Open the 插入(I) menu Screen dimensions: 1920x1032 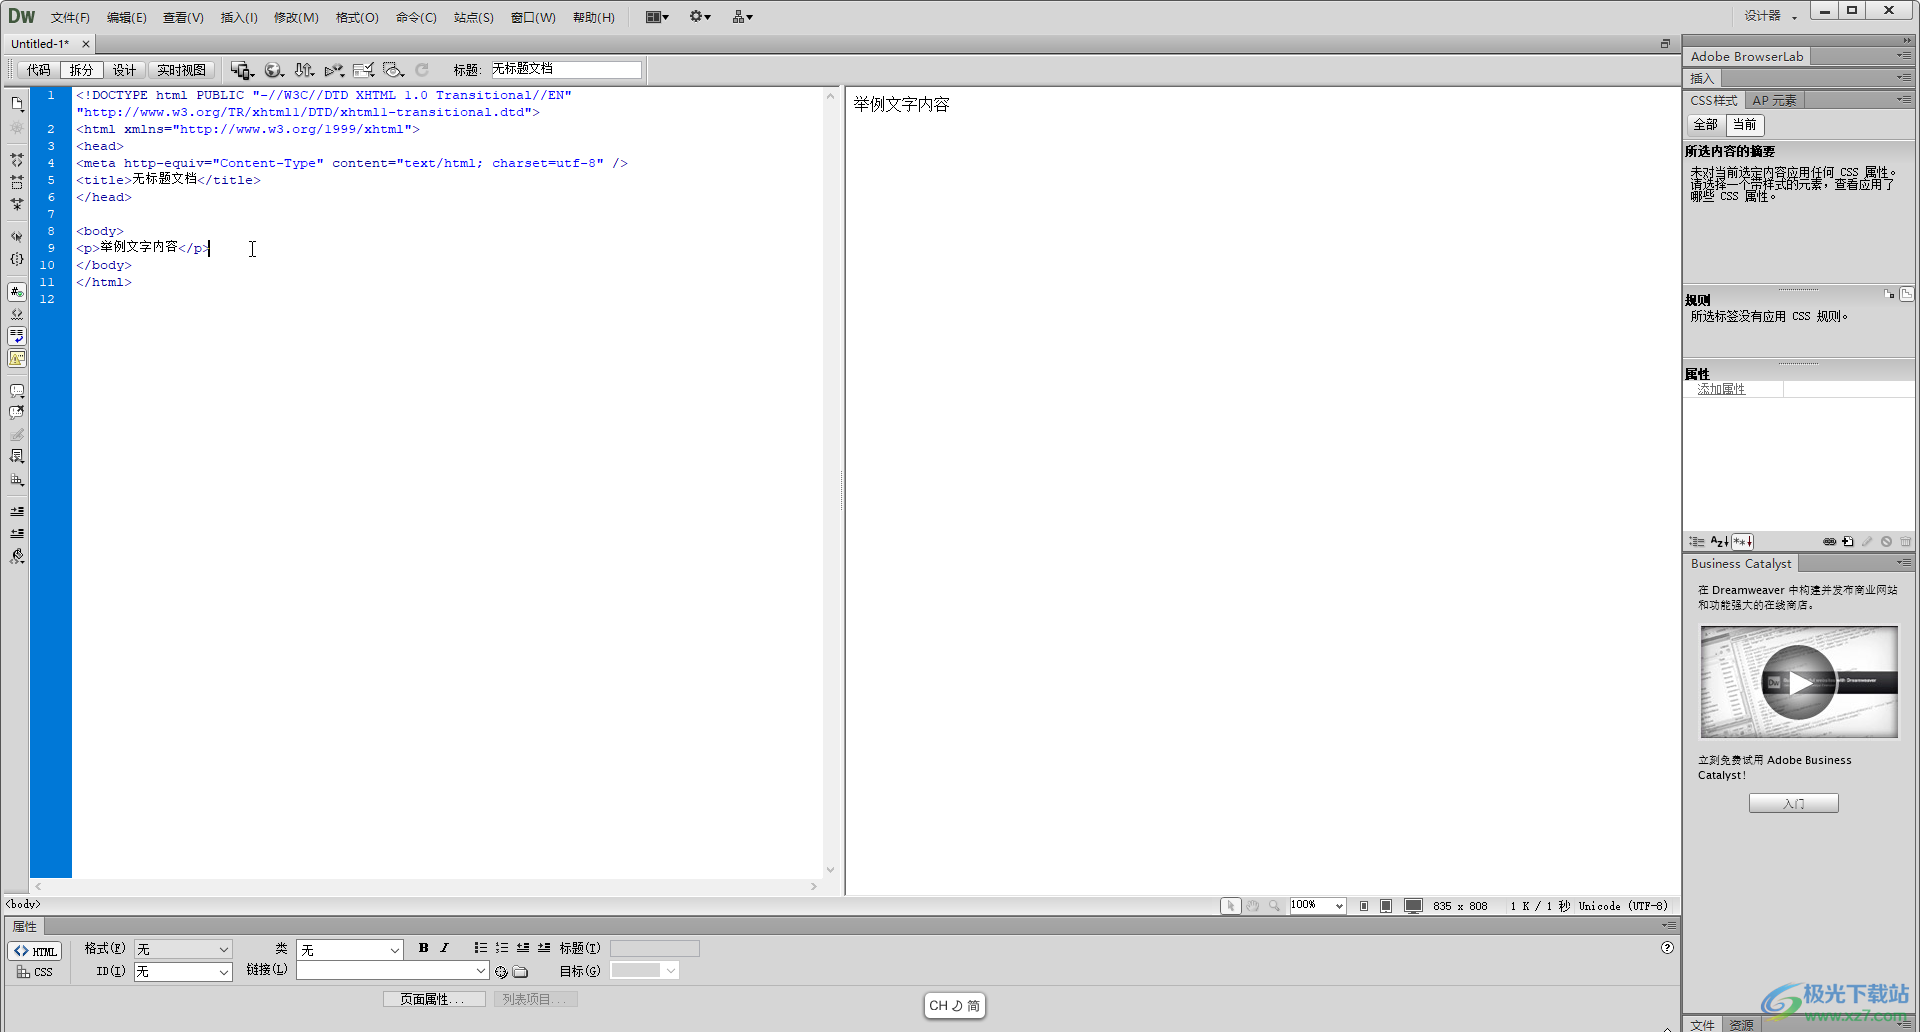pyautogui.click(x=239, y=17)
